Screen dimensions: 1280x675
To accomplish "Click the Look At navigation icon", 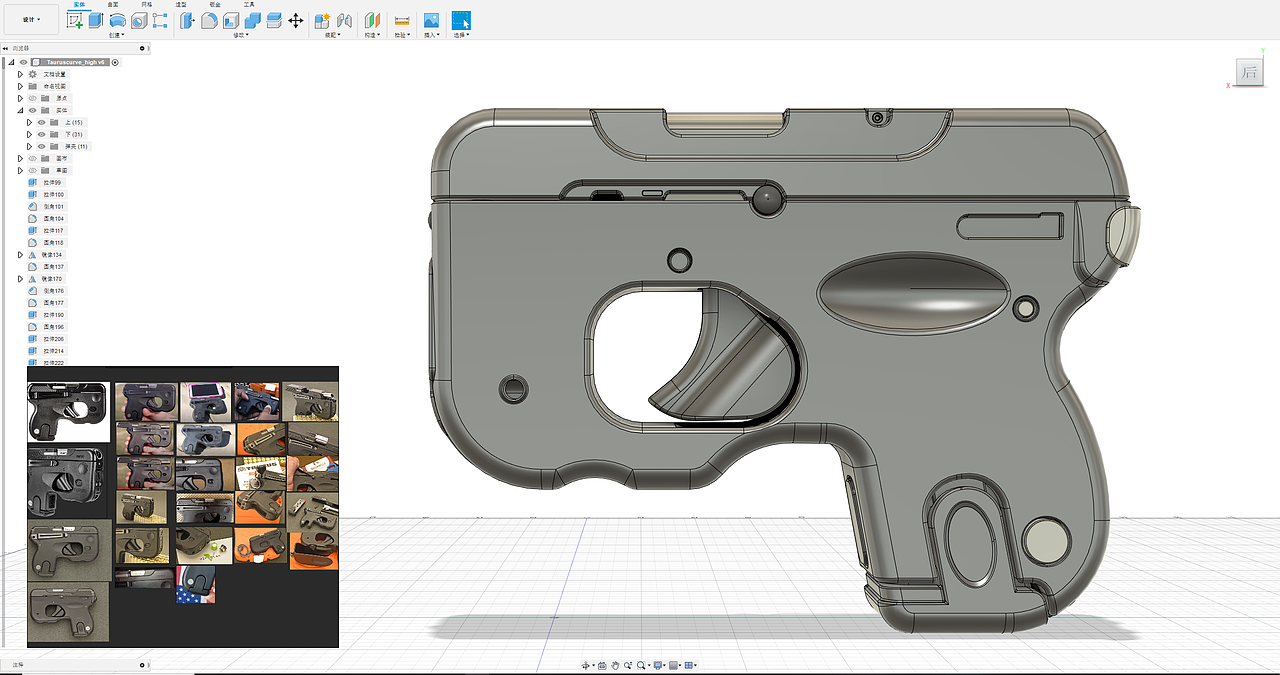I will 602,665.
